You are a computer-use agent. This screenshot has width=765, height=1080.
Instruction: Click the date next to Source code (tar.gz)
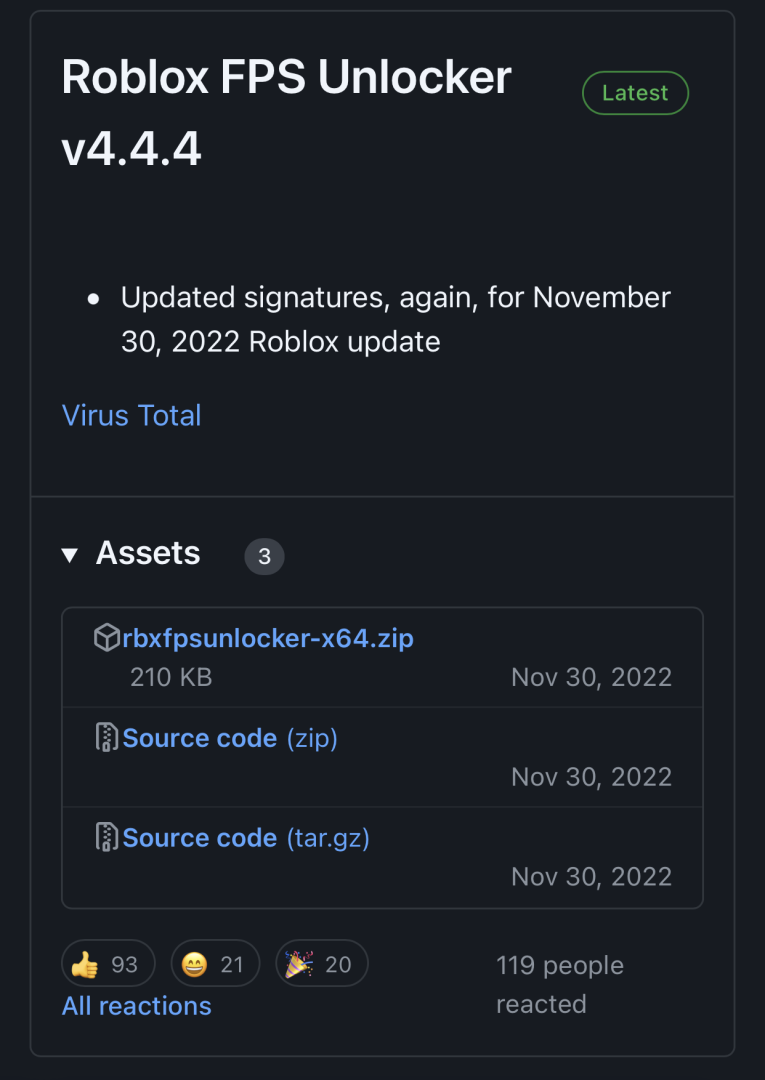[x=591, y=877]
